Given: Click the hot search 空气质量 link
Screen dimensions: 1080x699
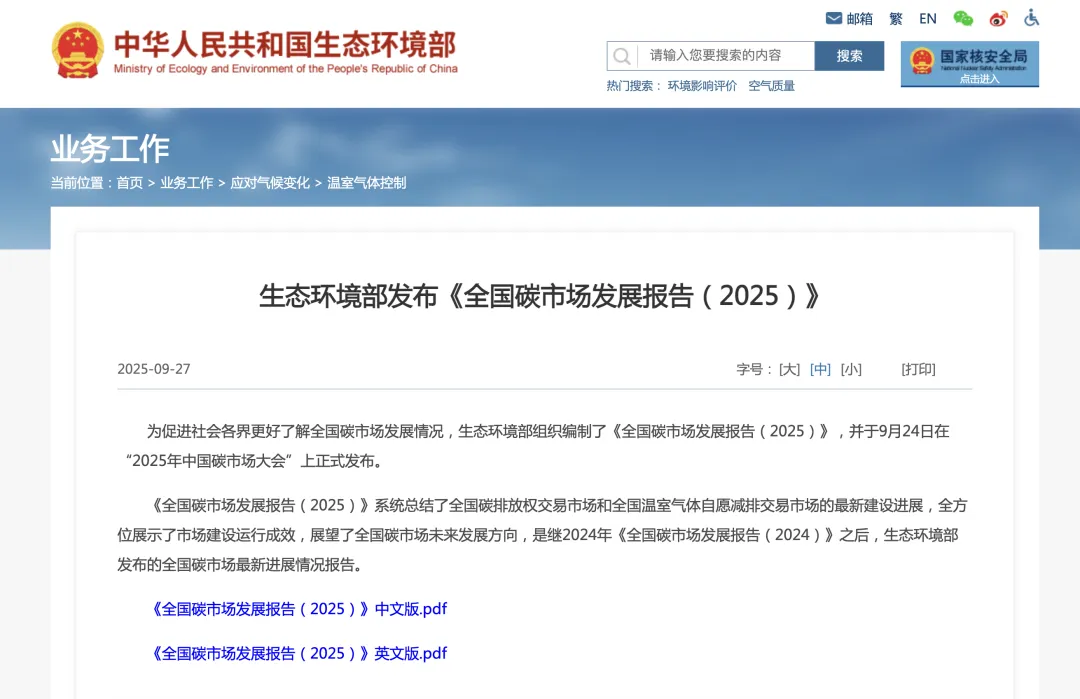Looking at the screenshot, I should point(770,85).
